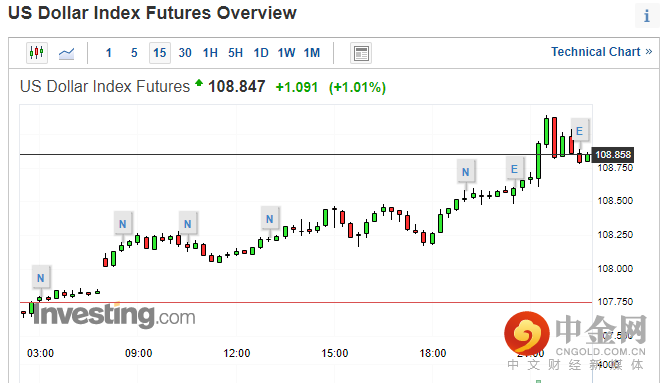Open the N news marker near 03:00
Viewport: 661px width, 383px height.
pos(41,278)
